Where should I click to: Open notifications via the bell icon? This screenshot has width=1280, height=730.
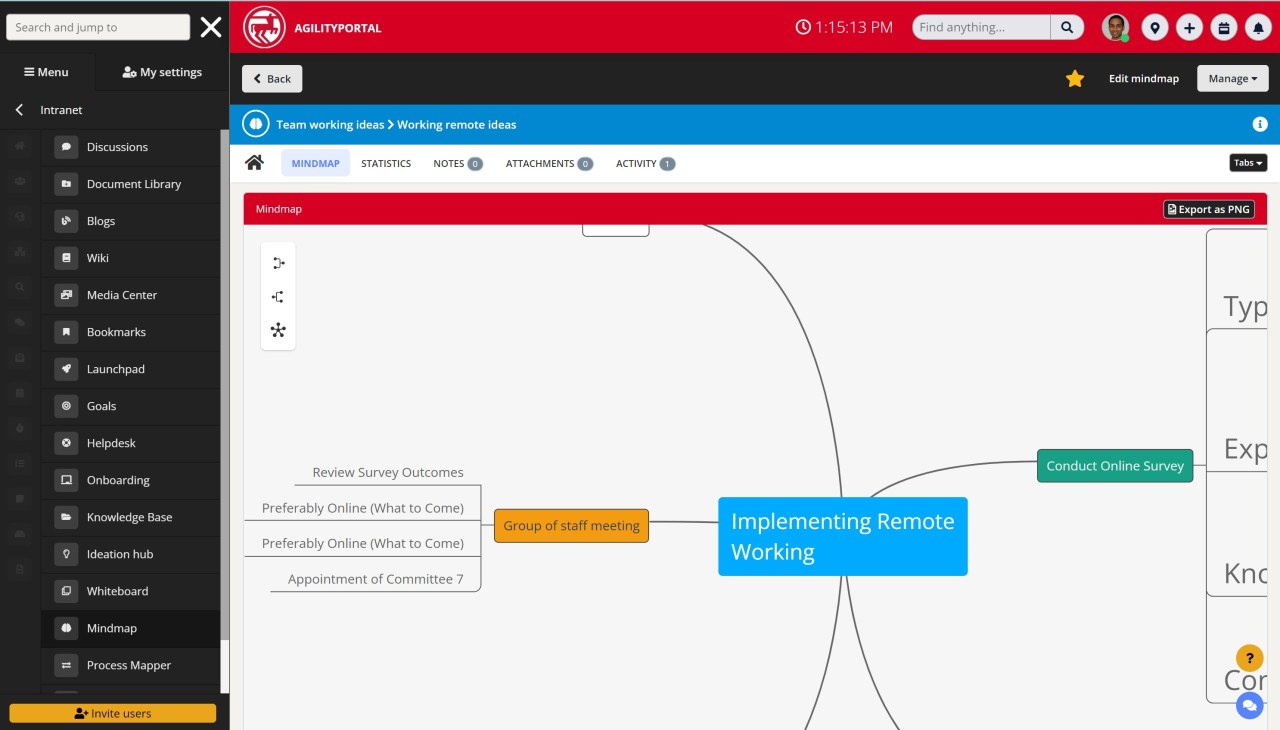pos(1258,27)
